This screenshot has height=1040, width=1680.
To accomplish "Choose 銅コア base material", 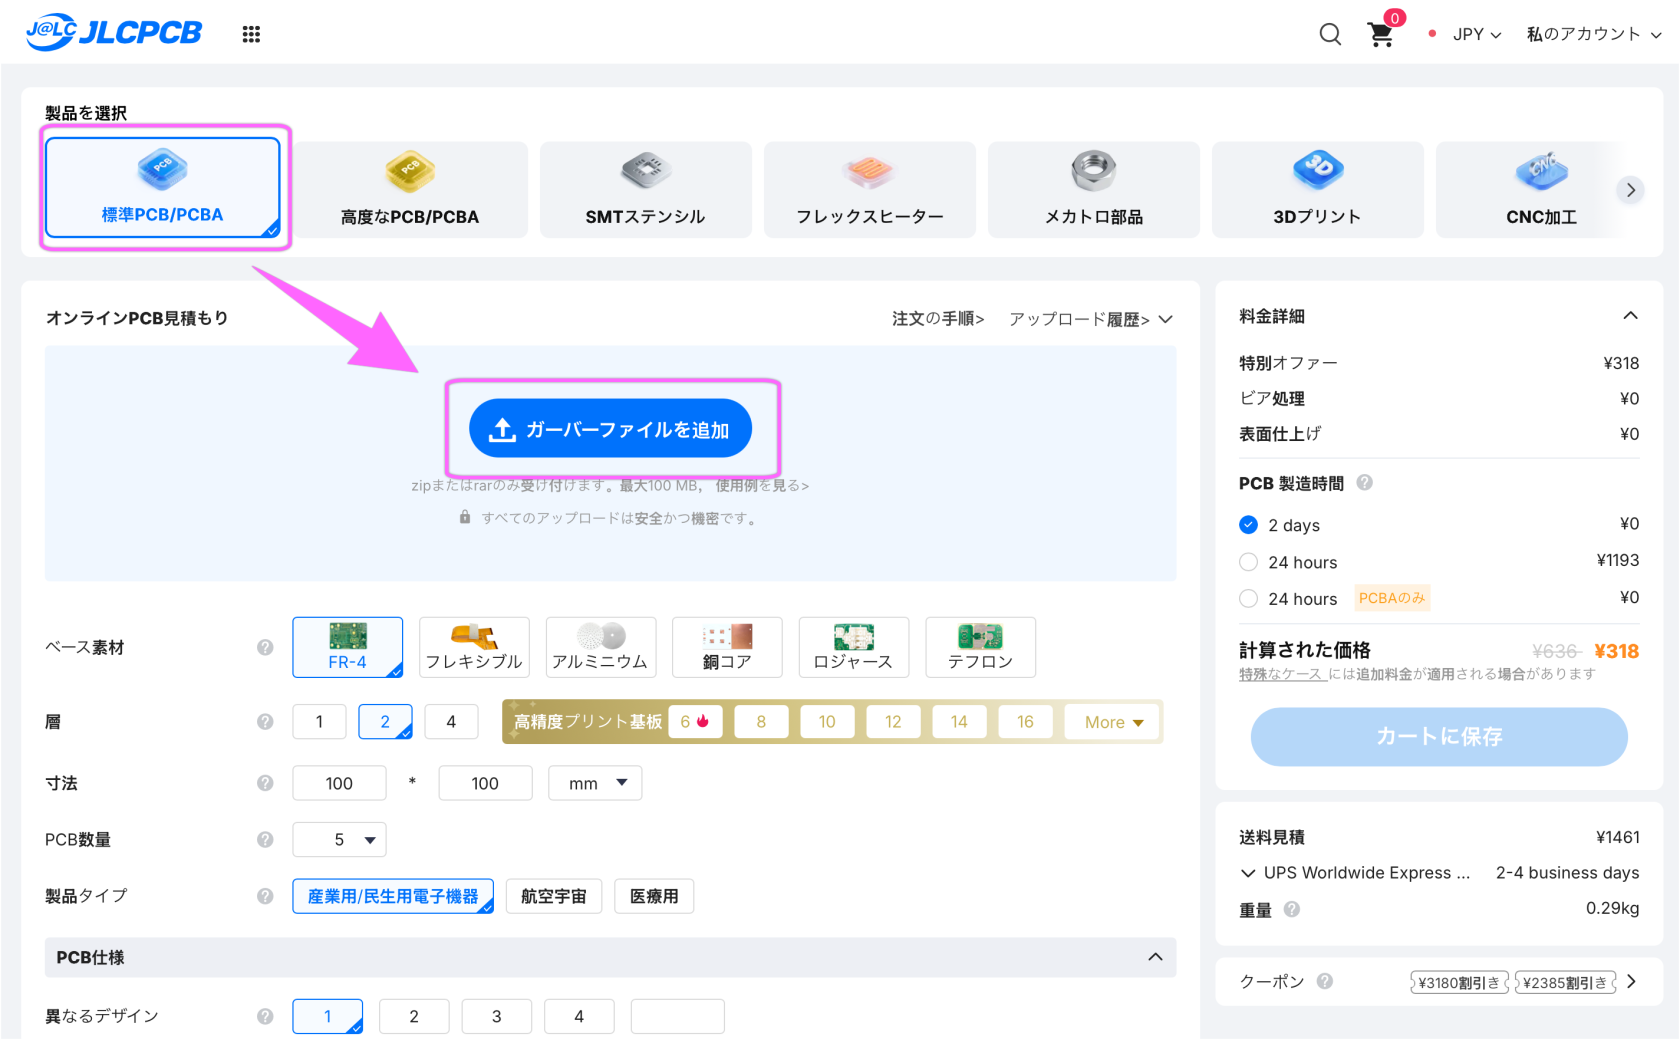I will 727,647.
